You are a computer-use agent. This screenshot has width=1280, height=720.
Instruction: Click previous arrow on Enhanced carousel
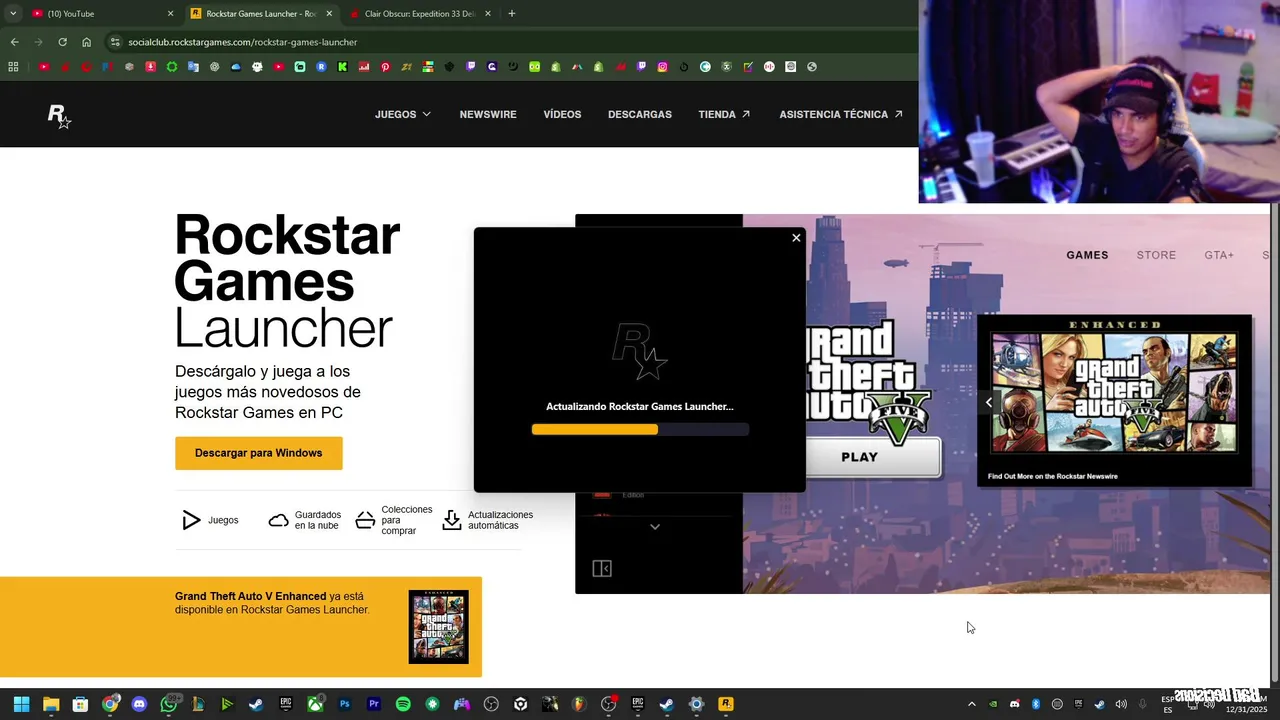[989, 403]
